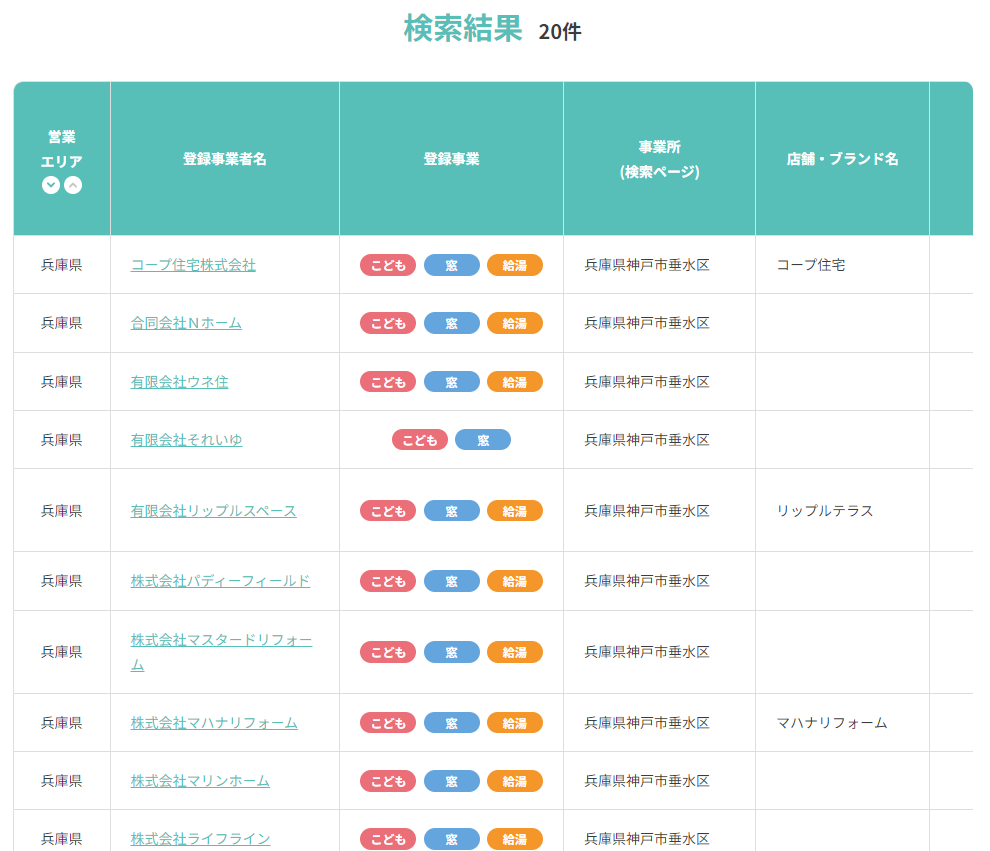Click 兵庫県神戸市垂水区 in 株式会社マリンホーム row
The image size is (990, 851).
pos(647,781)
